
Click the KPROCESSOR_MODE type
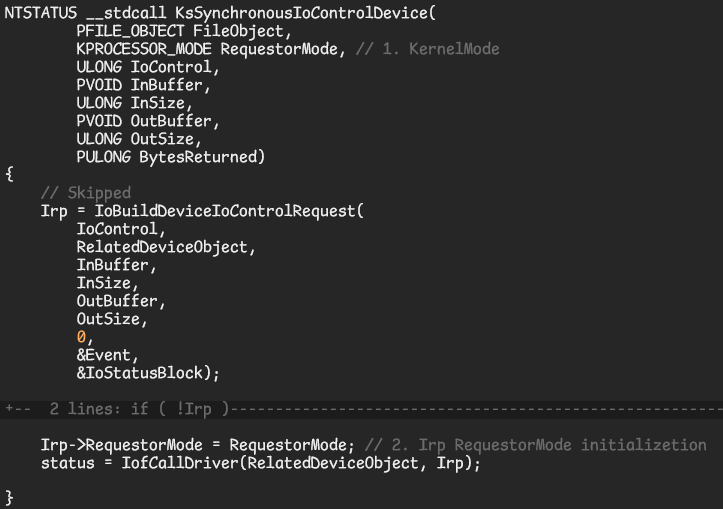click(144, 49)
